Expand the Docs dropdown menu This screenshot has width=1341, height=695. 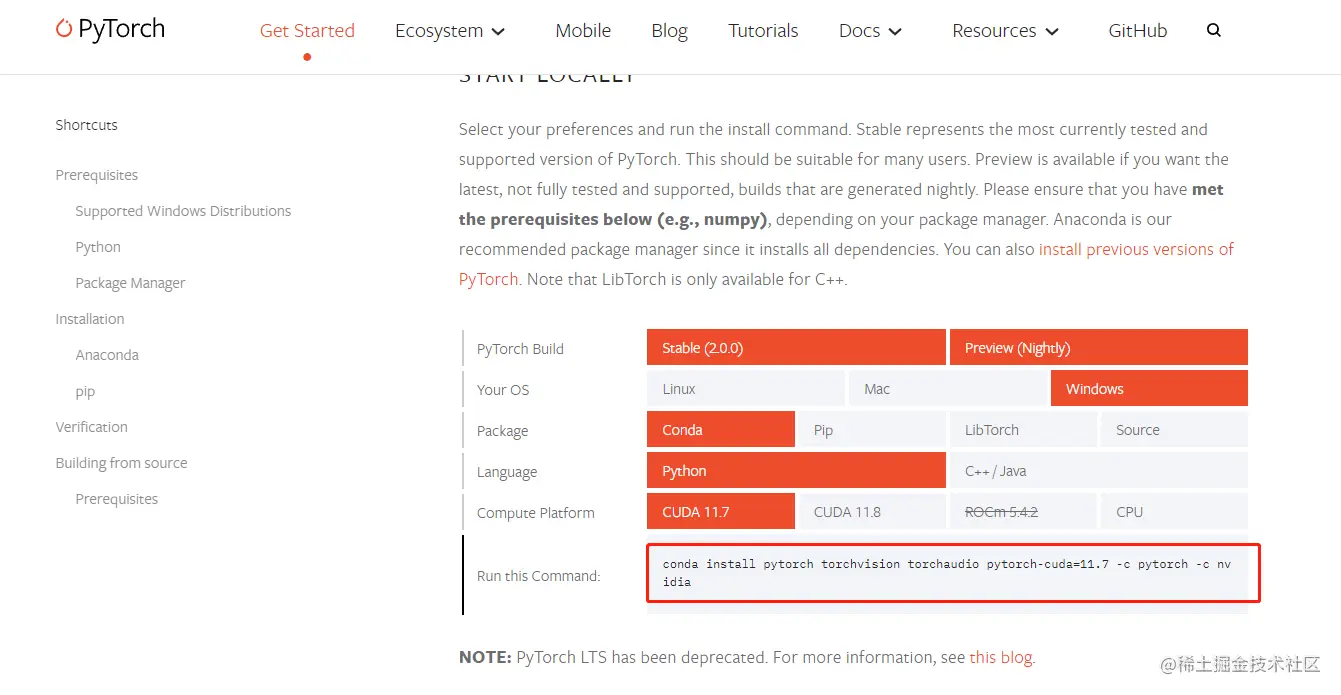[x=870, y=31]
